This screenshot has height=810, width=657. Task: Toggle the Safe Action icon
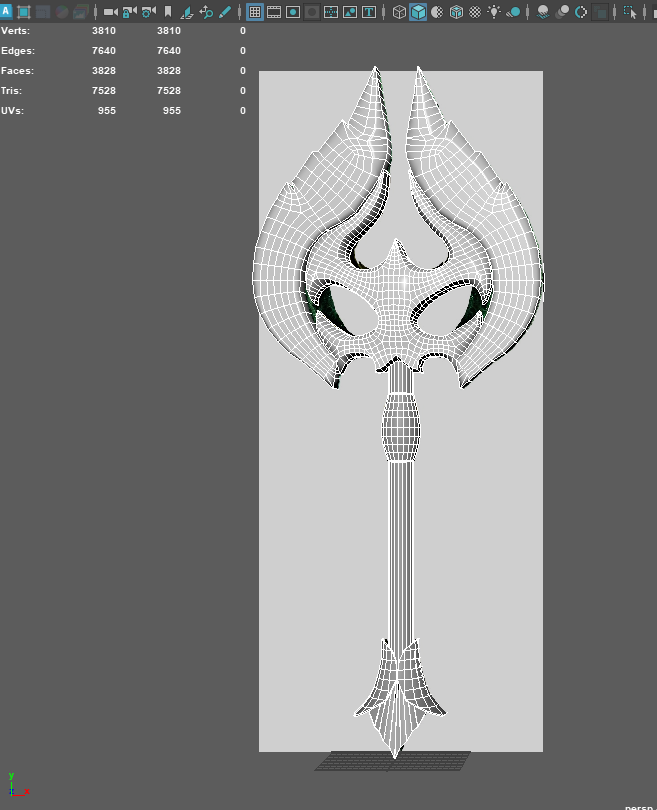tap(350, 12)
